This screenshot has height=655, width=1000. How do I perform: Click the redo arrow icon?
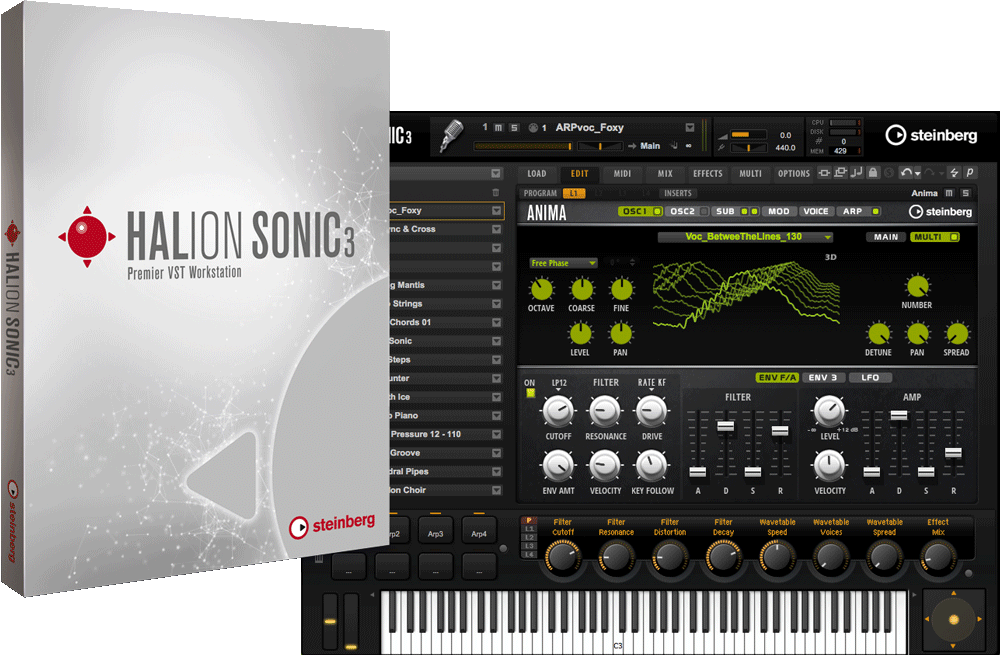[930, 172]
